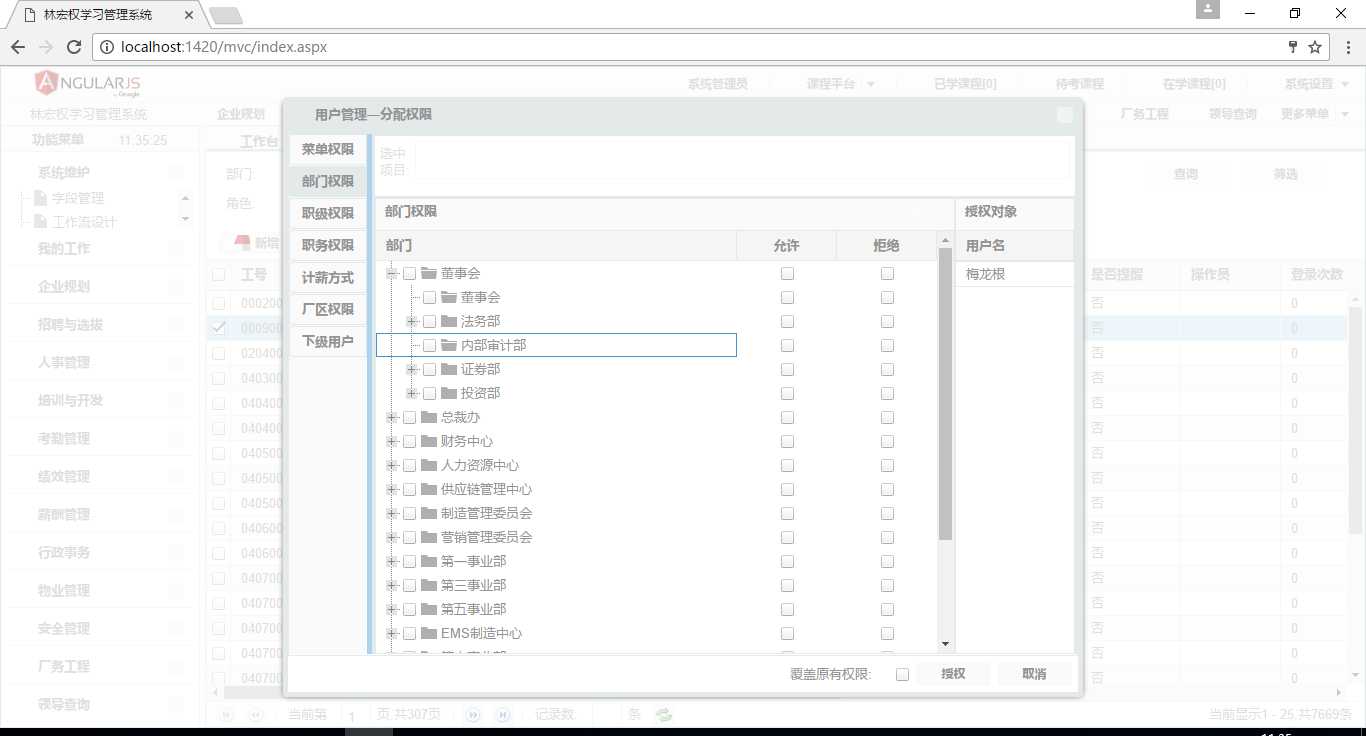1366x736 pixels.
Task: Open 人事管理 in the sidebar menu
Action: (x=64, y=362)
